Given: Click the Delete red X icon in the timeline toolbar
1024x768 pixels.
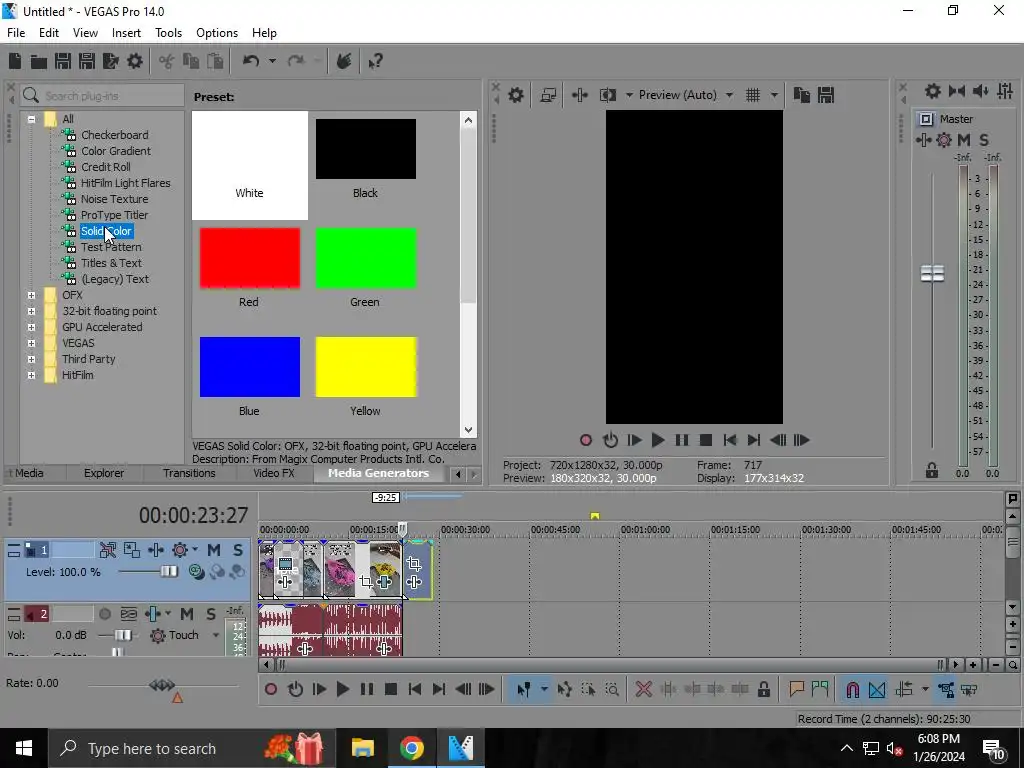Looking at the screenshot, I should tap(643, 690).
